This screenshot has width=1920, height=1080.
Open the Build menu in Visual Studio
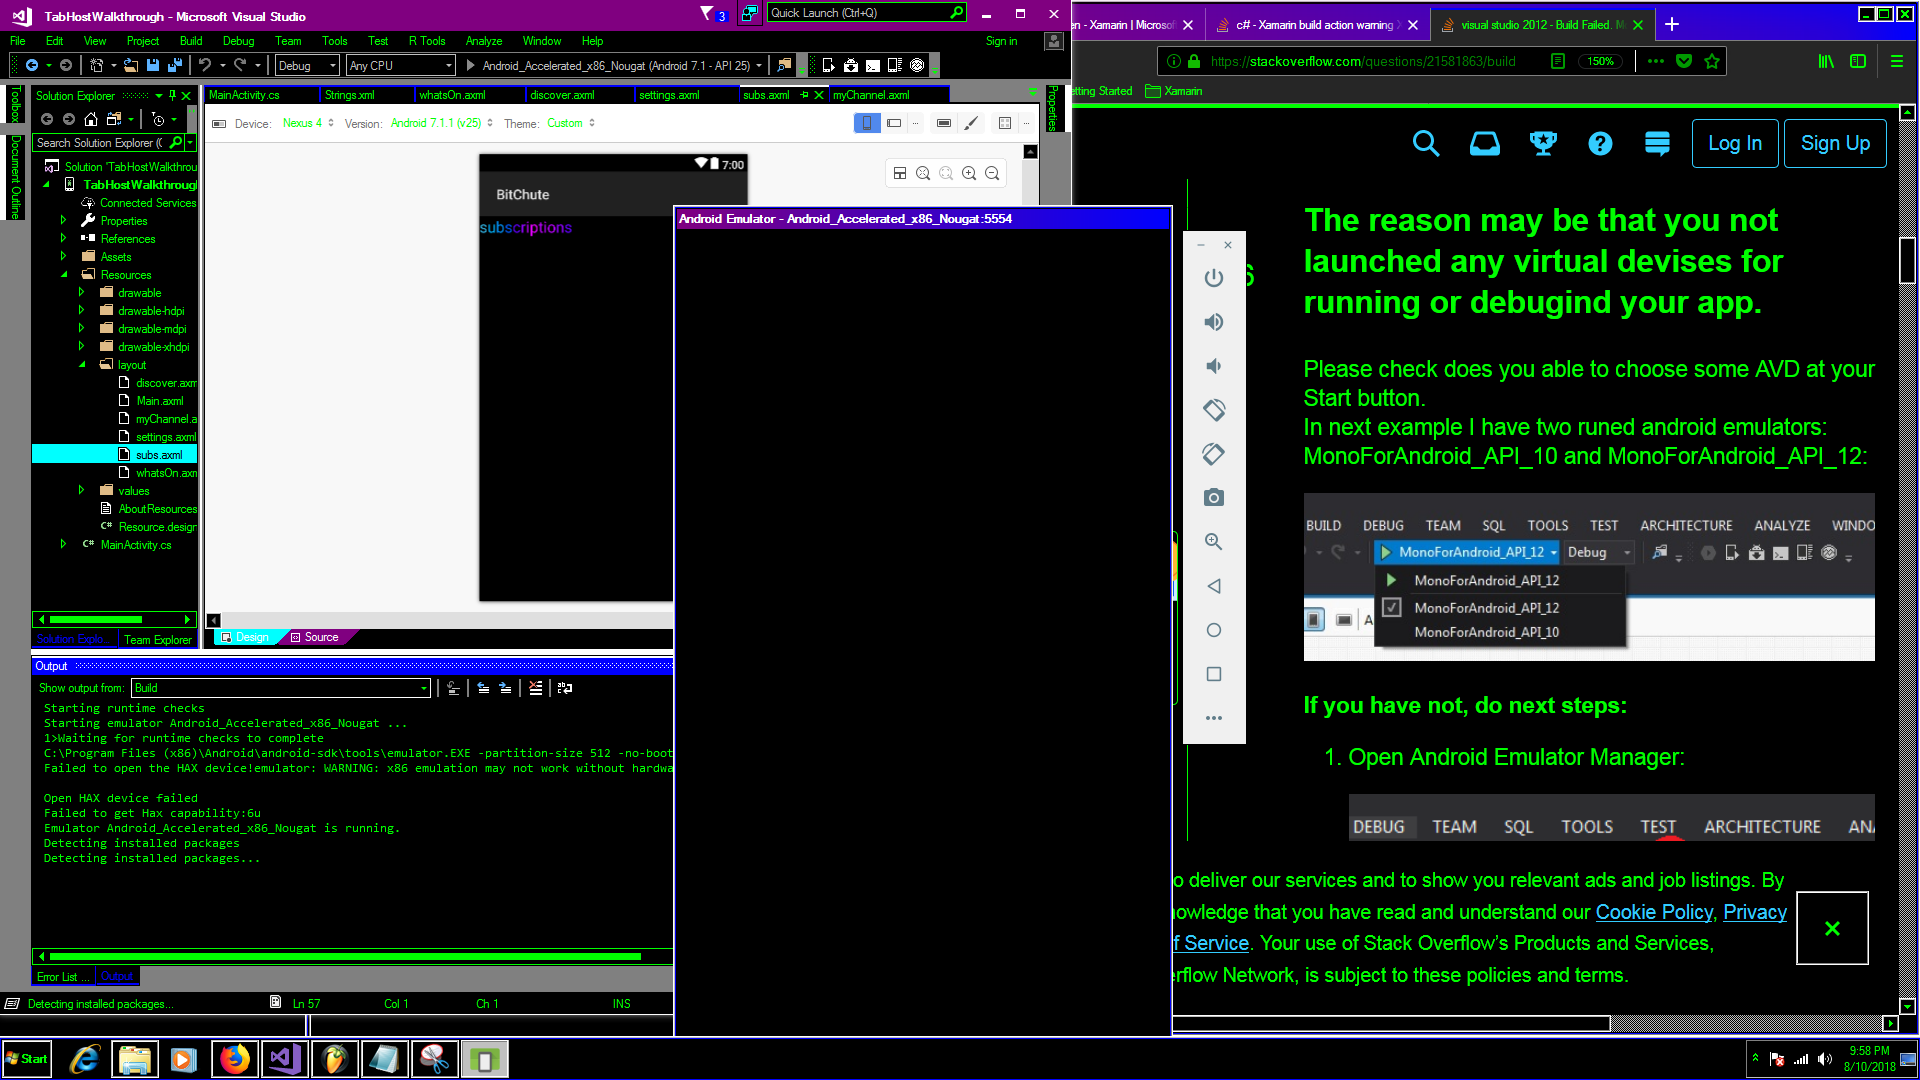coord(191,41)
